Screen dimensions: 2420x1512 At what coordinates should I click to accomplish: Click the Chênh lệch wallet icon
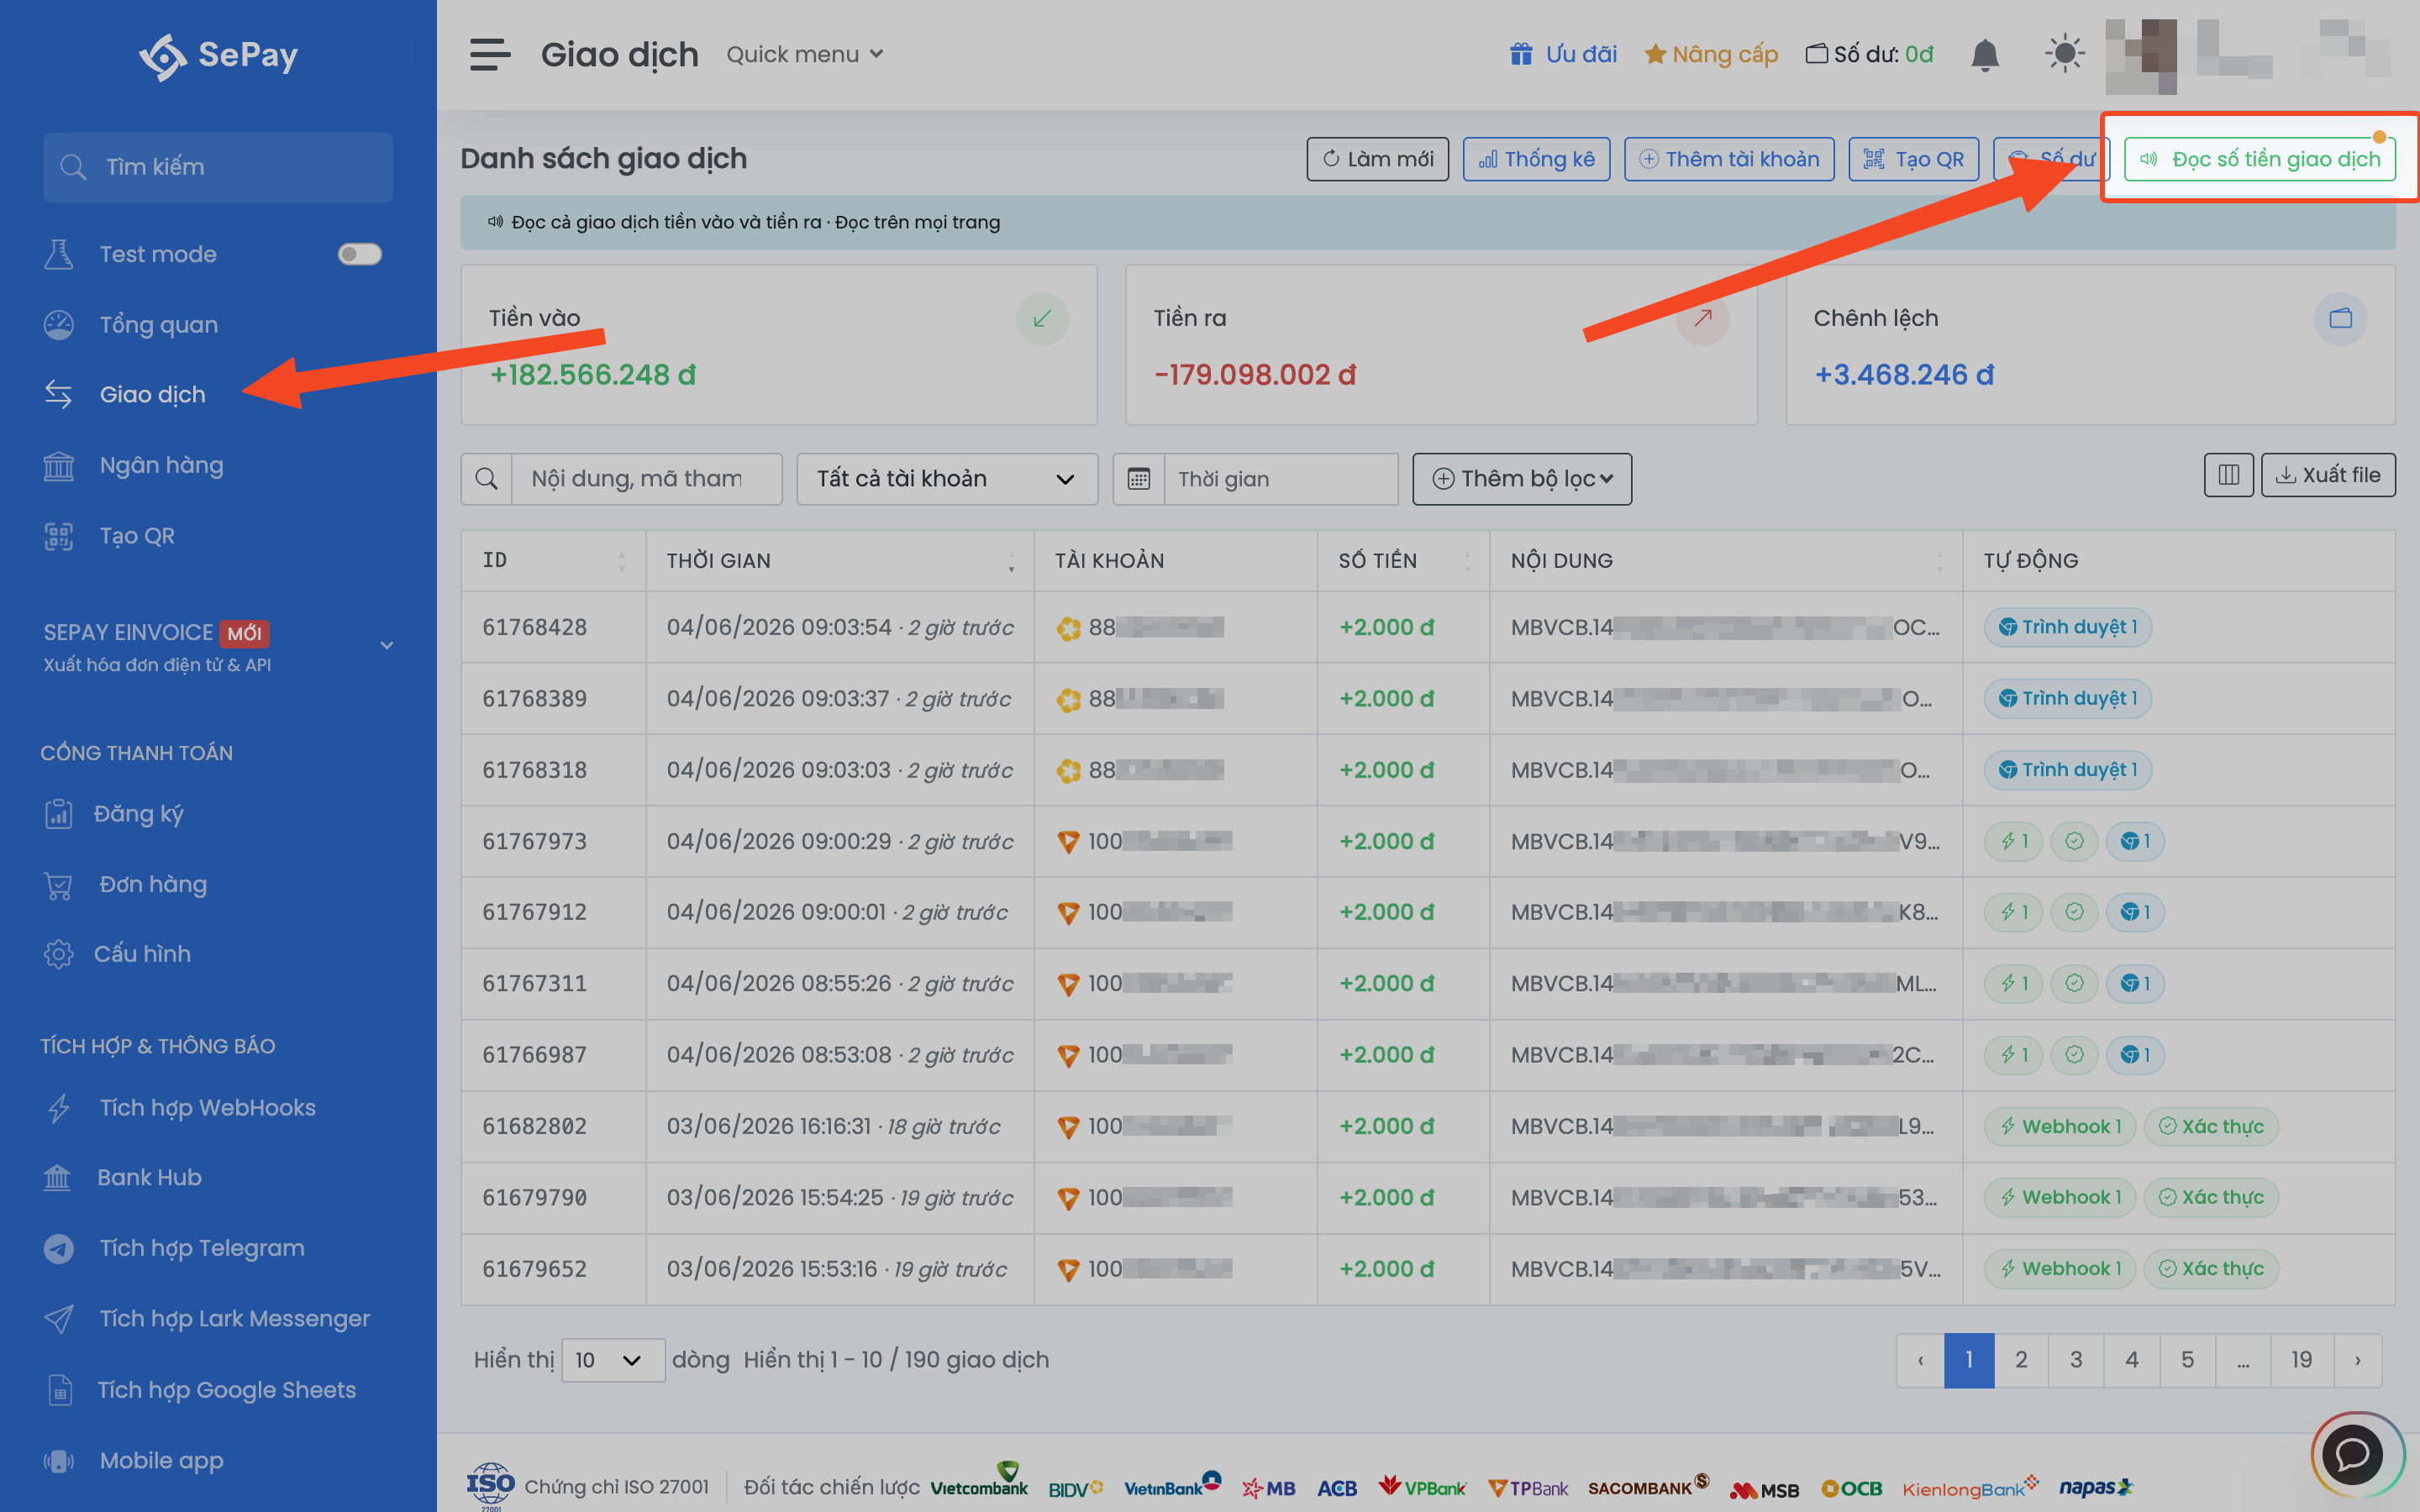(2340, 318)
